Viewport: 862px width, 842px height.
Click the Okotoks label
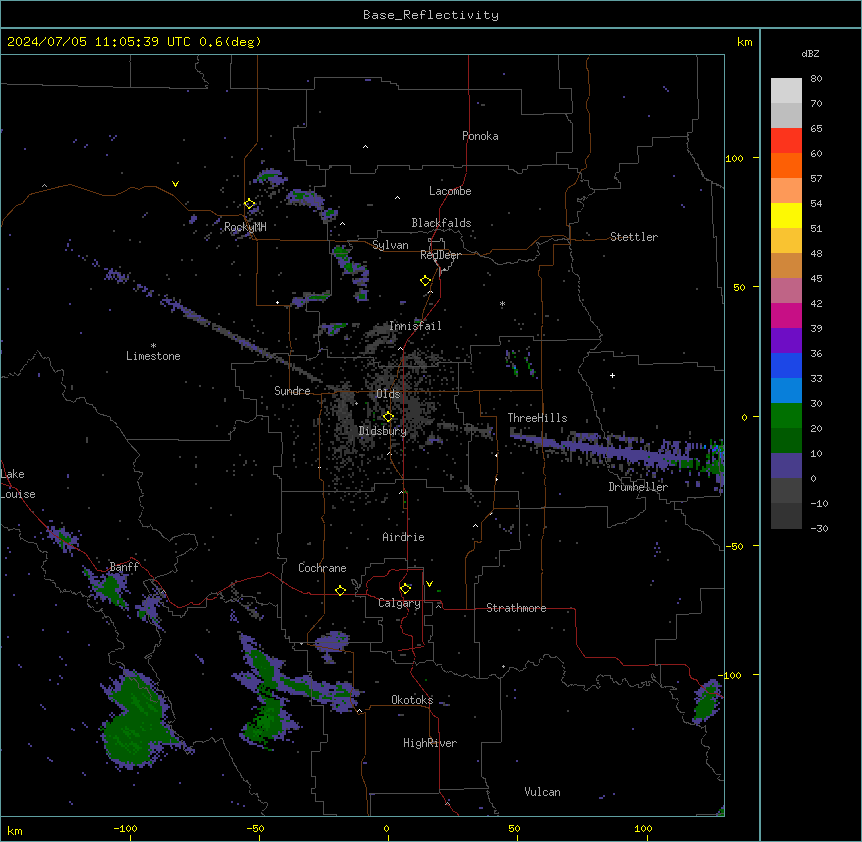coord(412,700)
